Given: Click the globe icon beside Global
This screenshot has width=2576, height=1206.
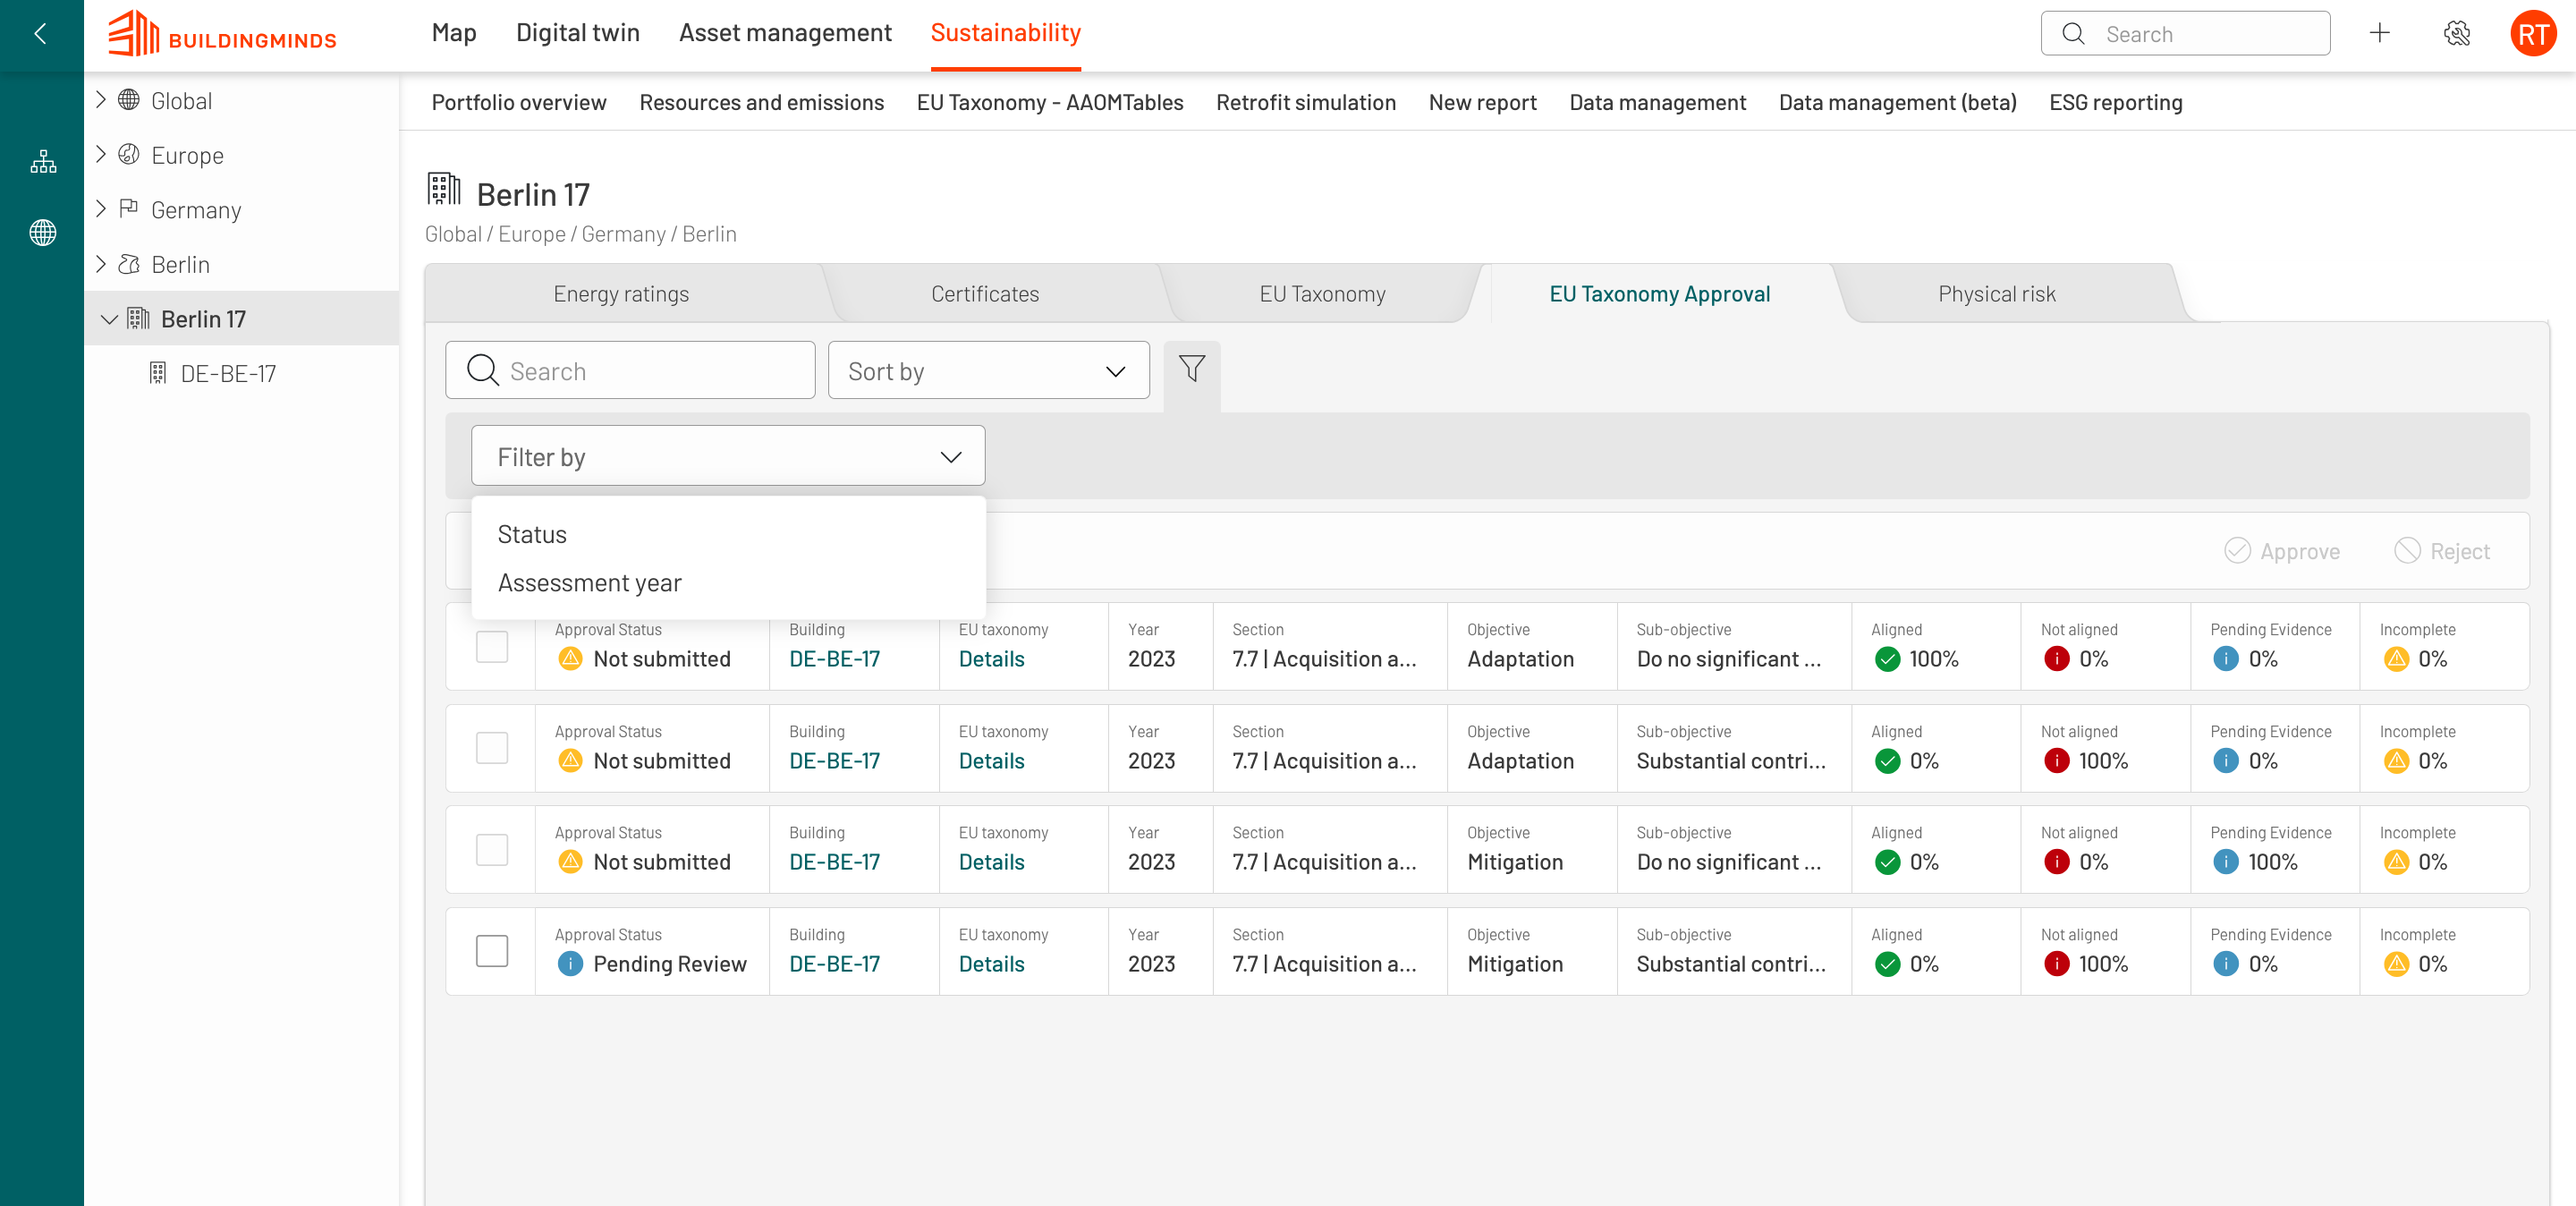Looking at the screenshot, I should point(129,100).
